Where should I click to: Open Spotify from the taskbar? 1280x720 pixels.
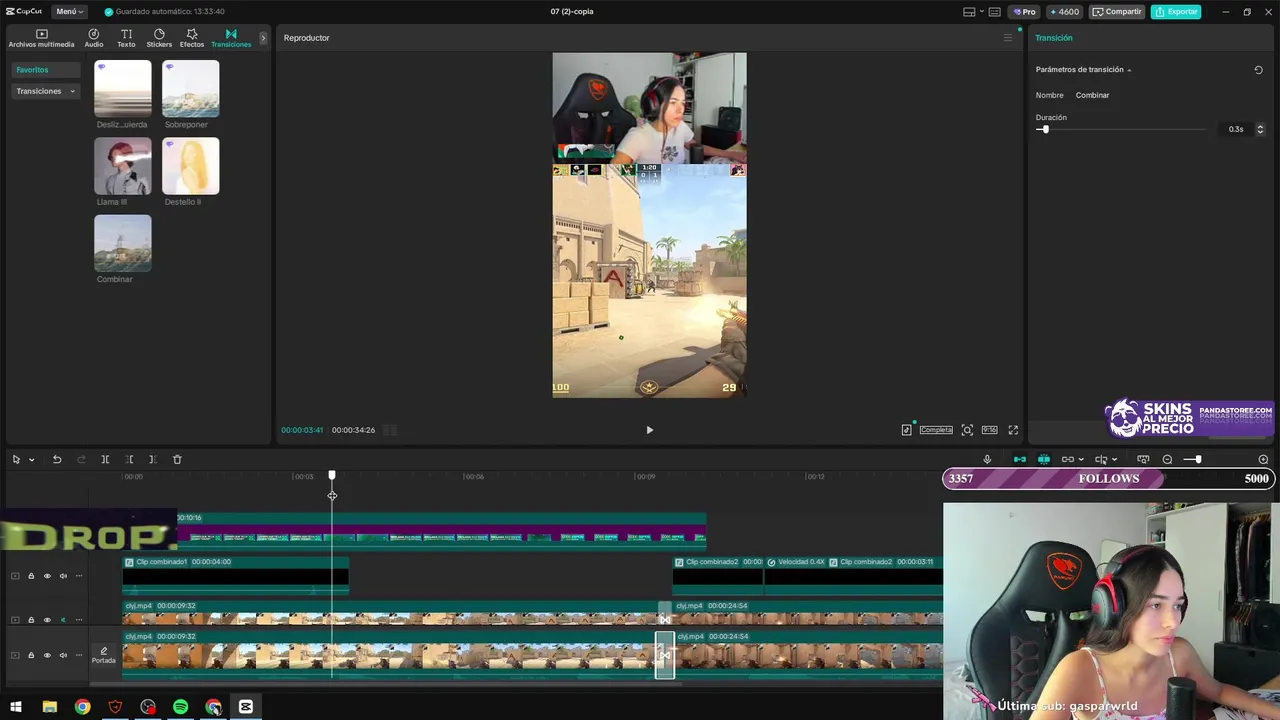[x=181, y=707]
